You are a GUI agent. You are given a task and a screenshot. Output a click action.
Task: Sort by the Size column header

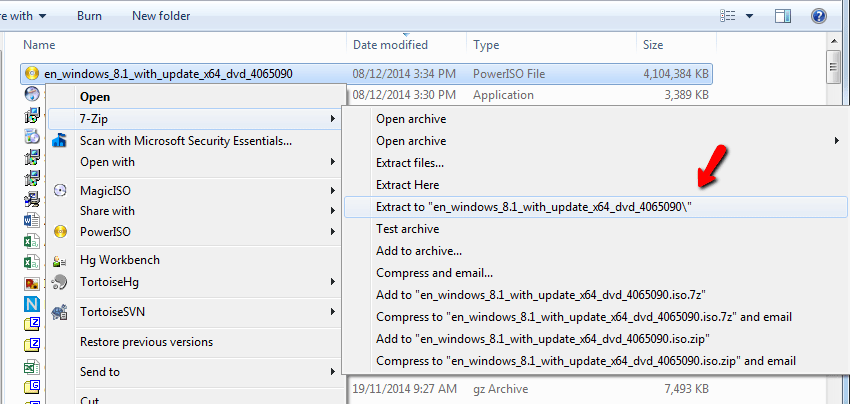(x=676, y=44)
